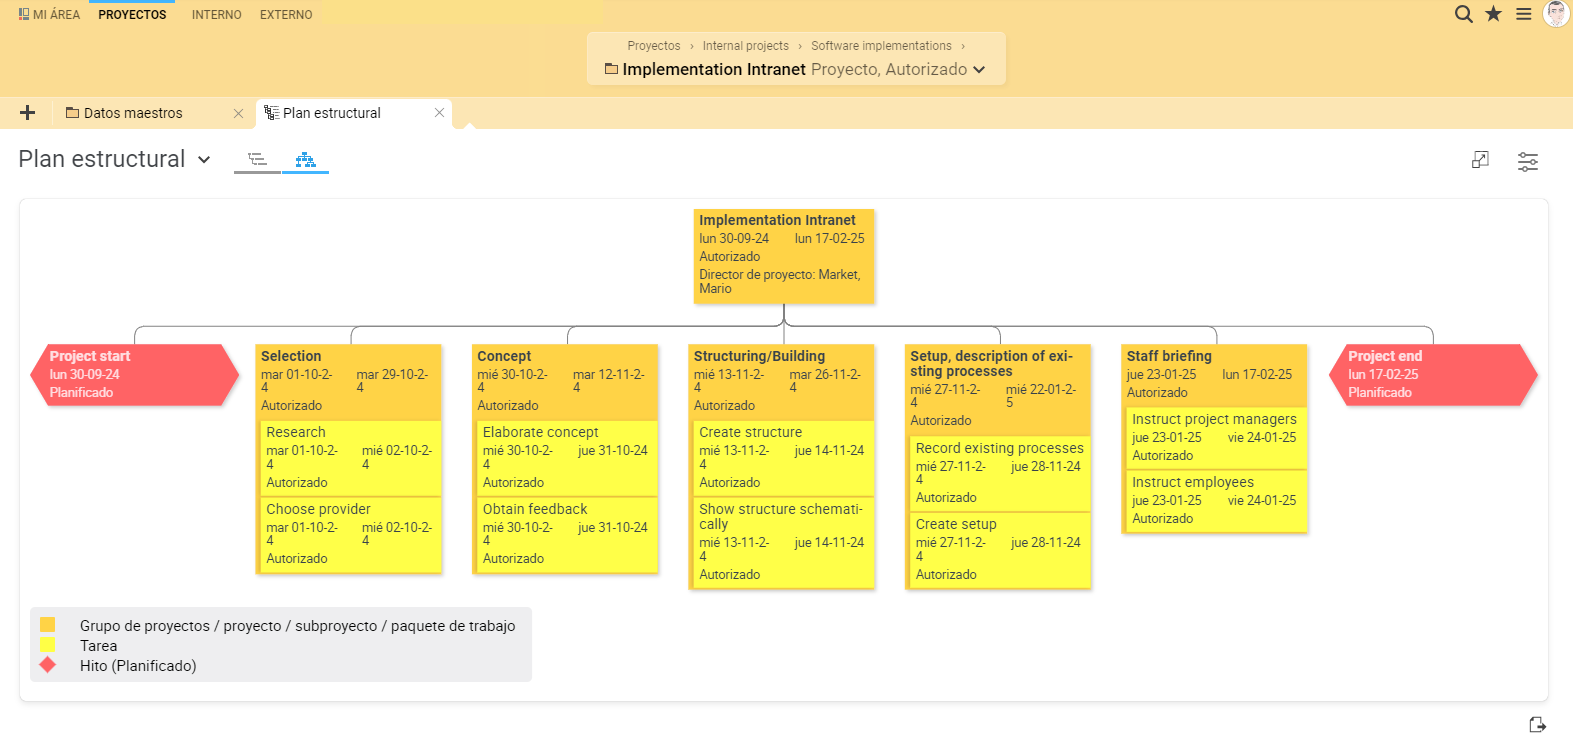Image resolution: width=1573 pixels, height=739 pixels.
Task: Click the user avatar picture
Action: click(1556, 14)
